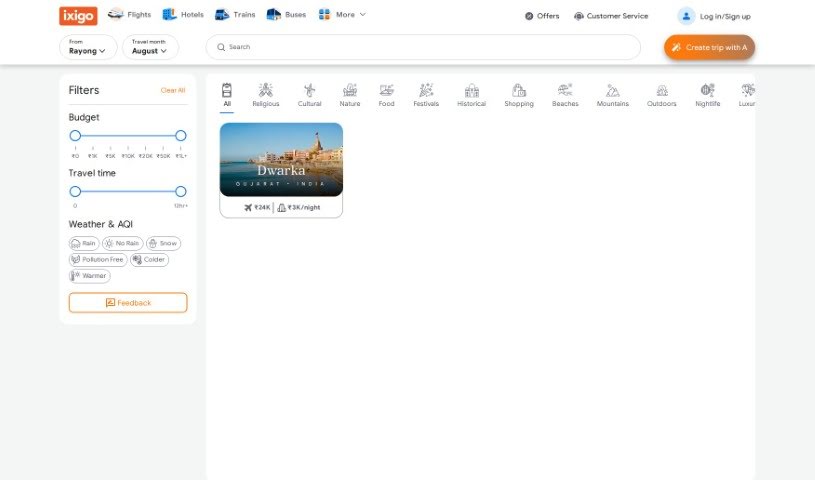
Task: Select the Luxury category
Action: pos(747,95)
